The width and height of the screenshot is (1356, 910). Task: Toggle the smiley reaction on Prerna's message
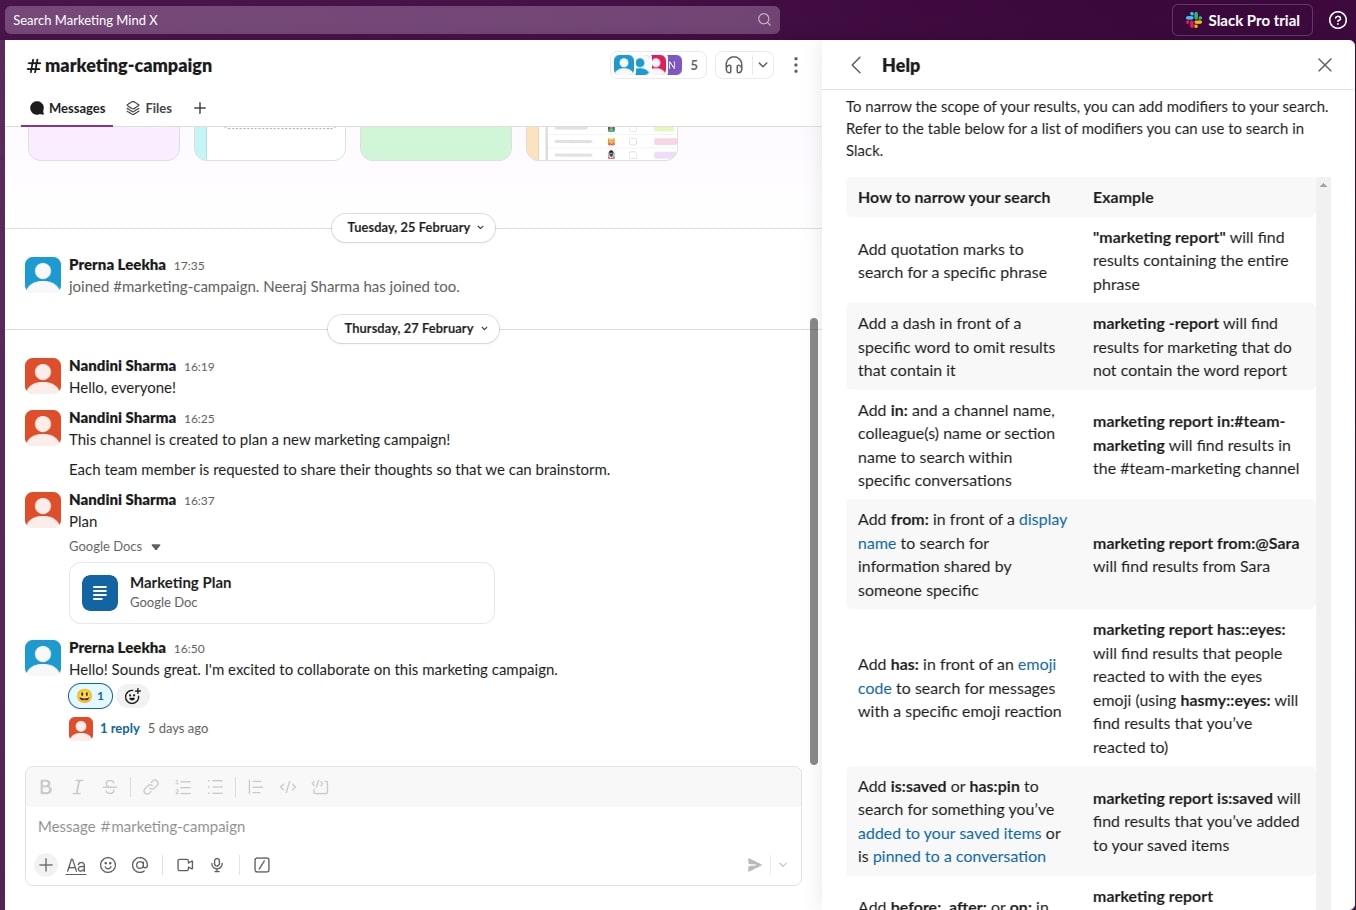90,696
